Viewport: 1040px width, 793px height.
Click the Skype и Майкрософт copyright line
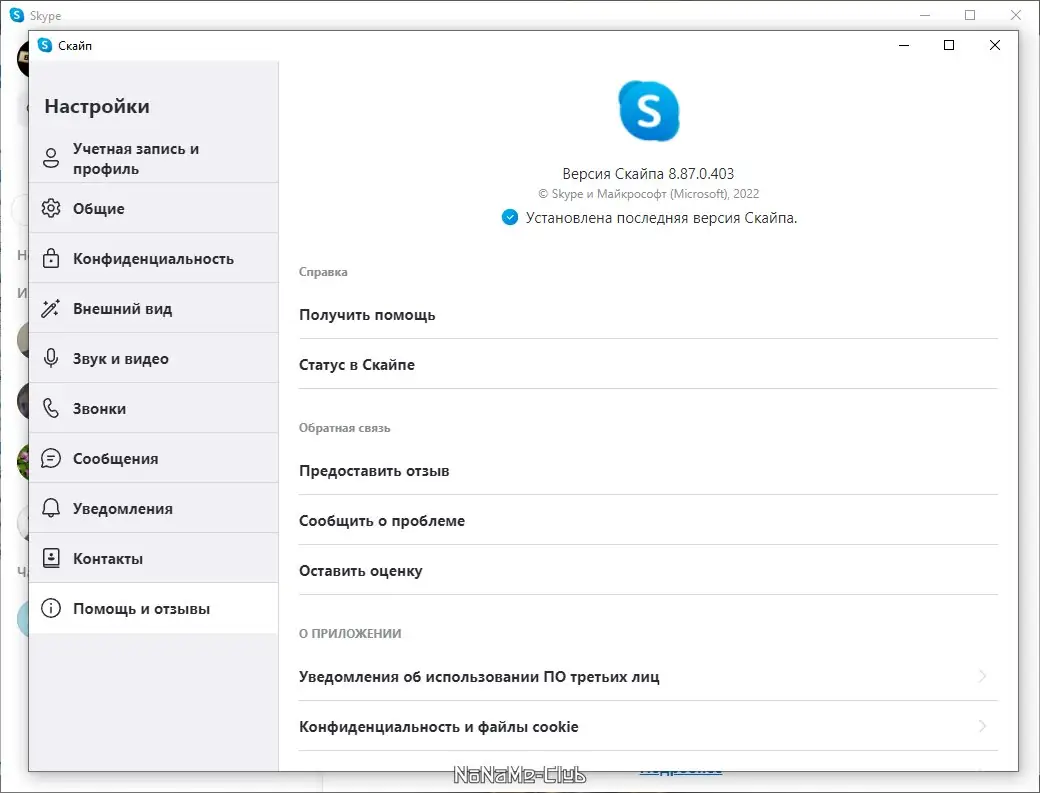click(648, 194)
